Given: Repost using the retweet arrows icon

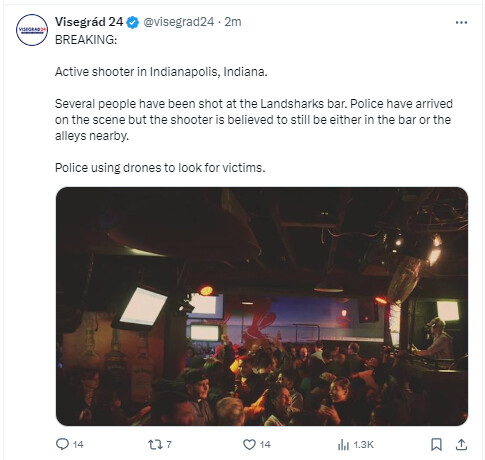Looking at the screenshot, I should (x=155, y=444).
